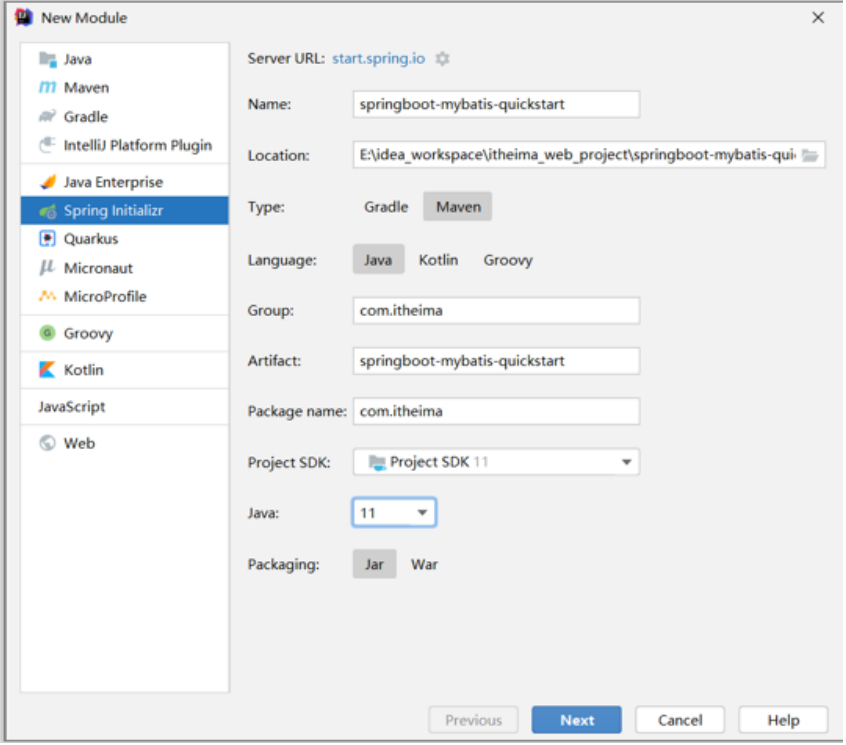
Task: Click the Java module type icon
Action: (47, 59)
